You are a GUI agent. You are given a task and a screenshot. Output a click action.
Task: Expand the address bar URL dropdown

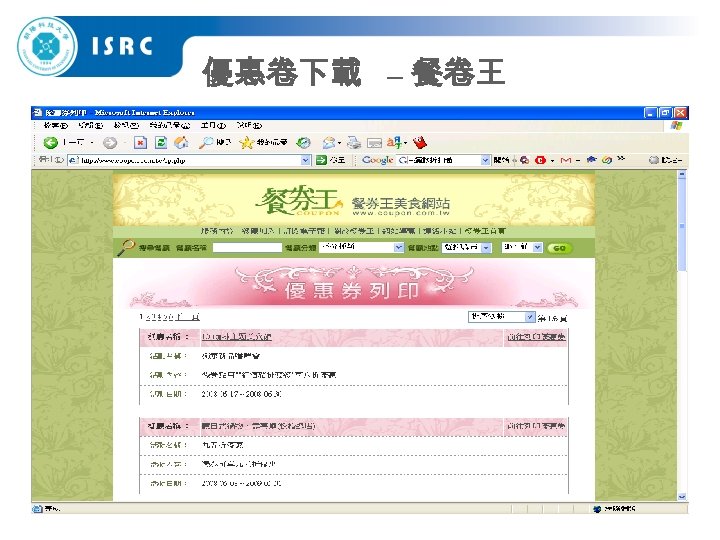tap(306, 160)
